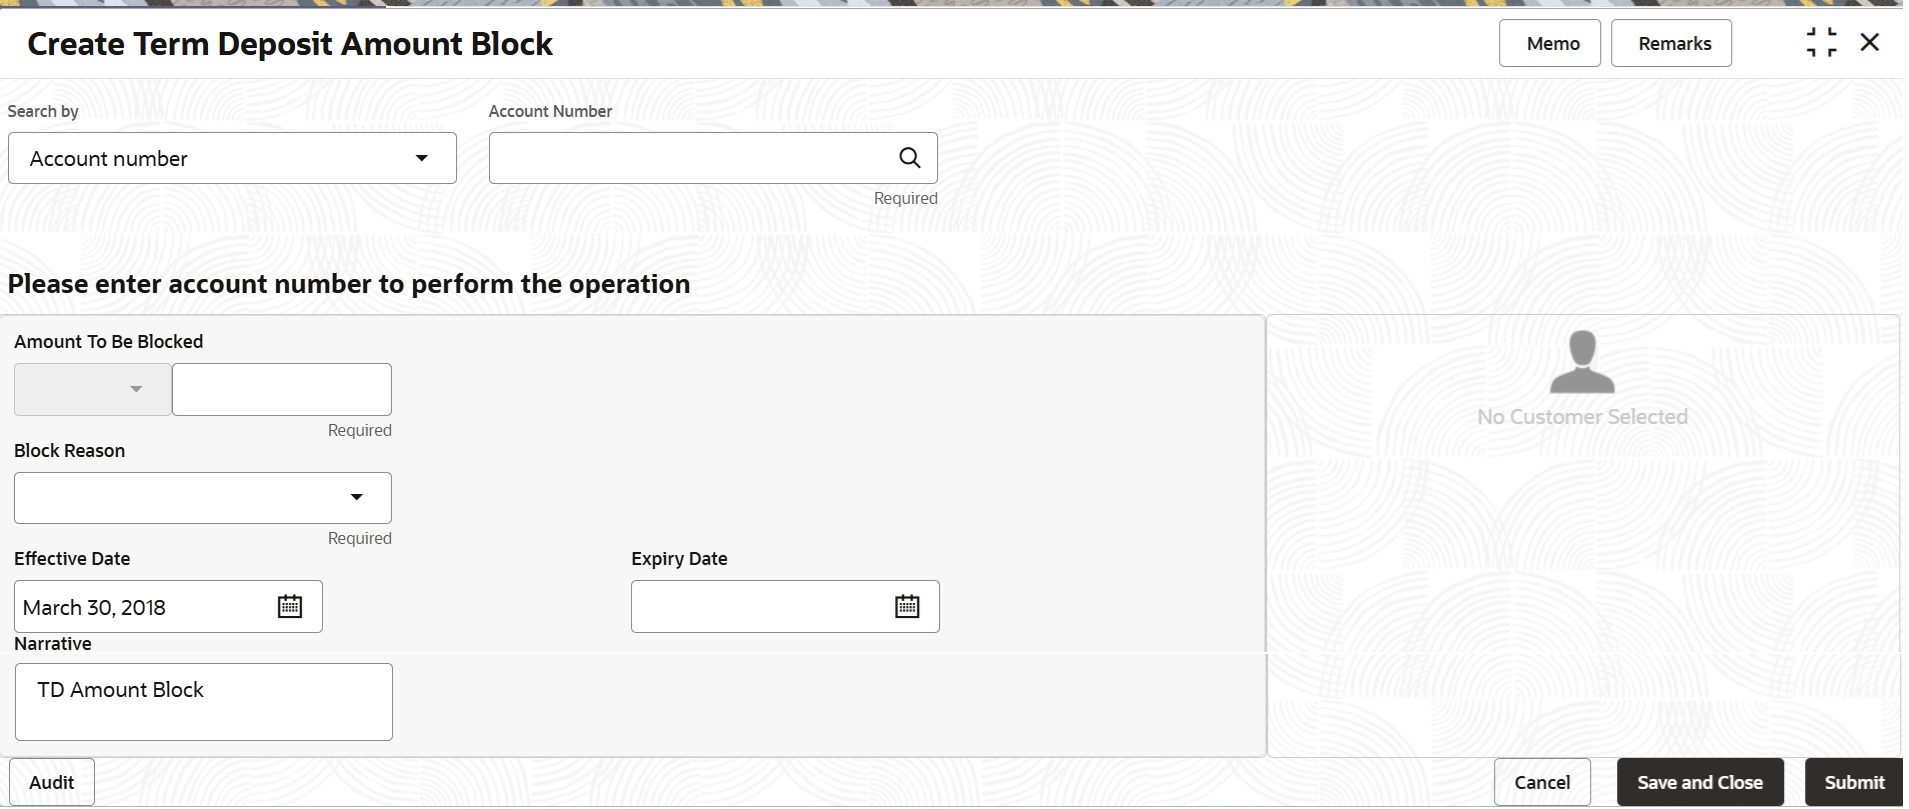Image resolution: width=1909 pixels, height=809 pixels.
Task: Click into the Amount To Be Blocked field
Action: click(x=282, y=389)
